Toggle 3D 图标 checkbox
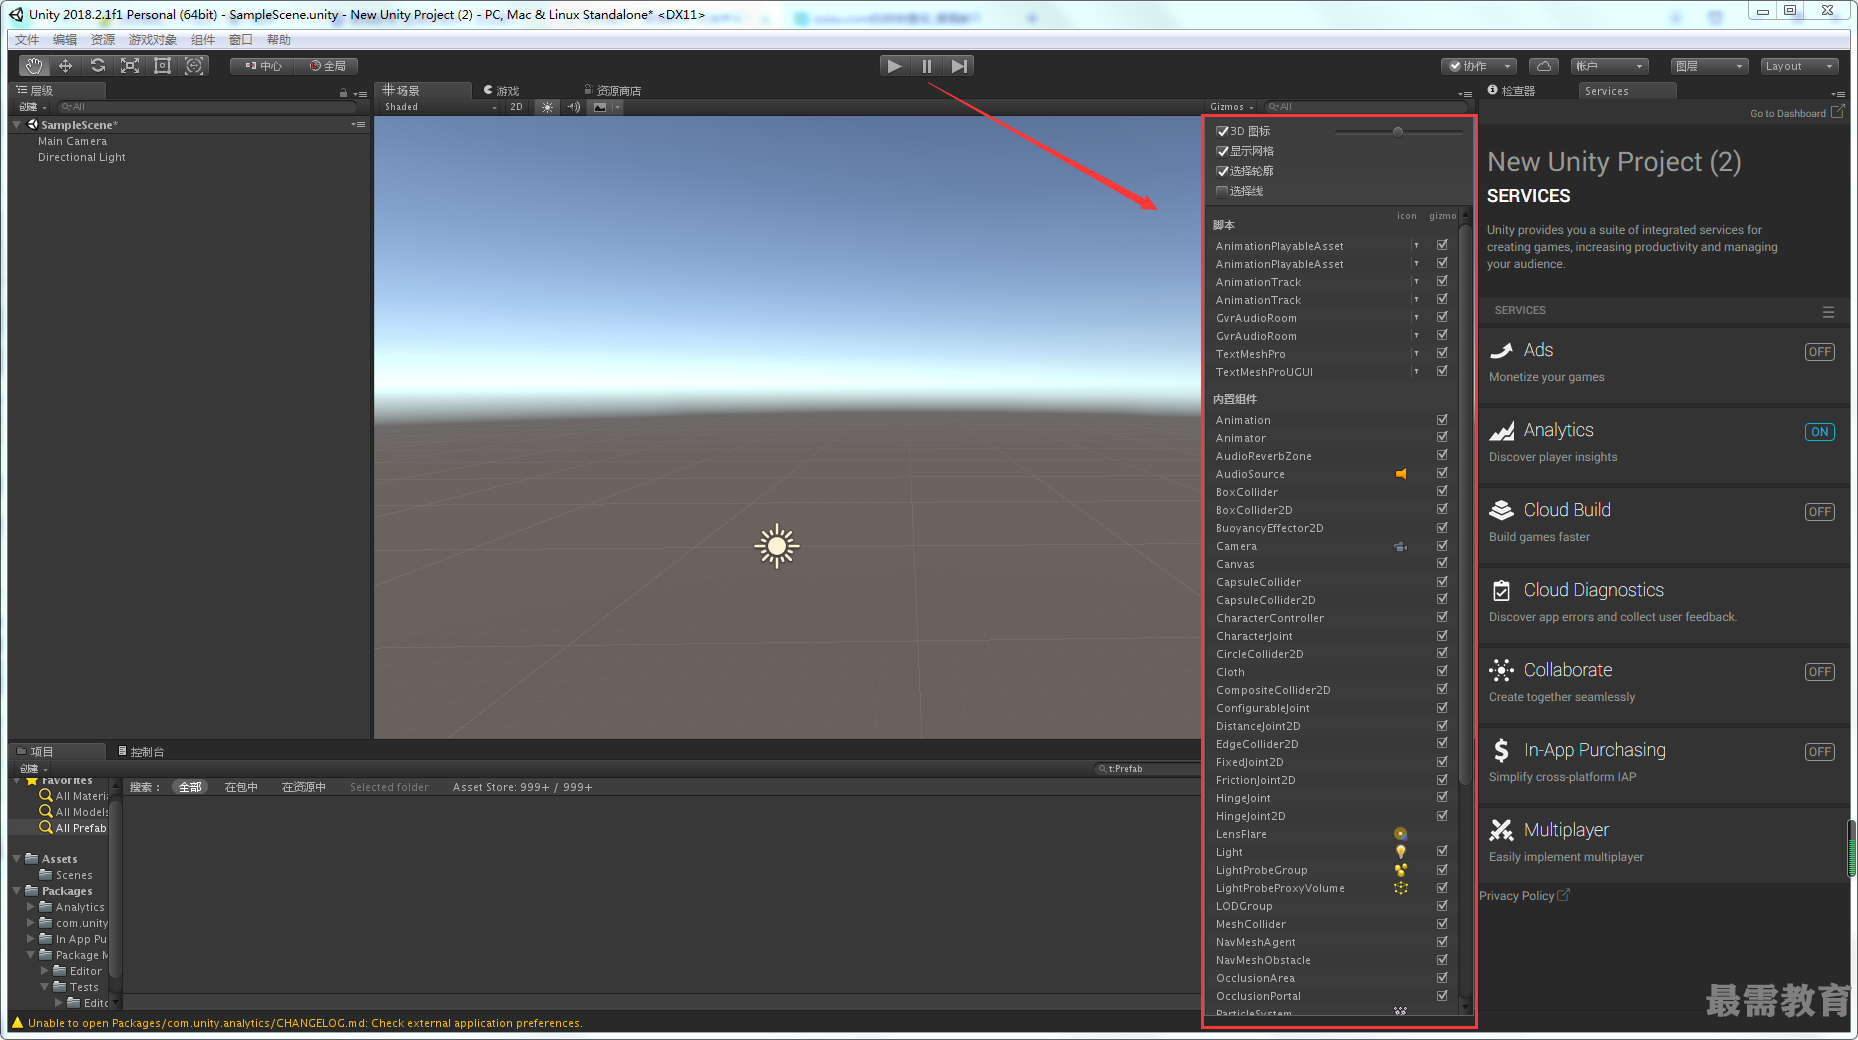1858x1040 pixels. pos(1222,131)
